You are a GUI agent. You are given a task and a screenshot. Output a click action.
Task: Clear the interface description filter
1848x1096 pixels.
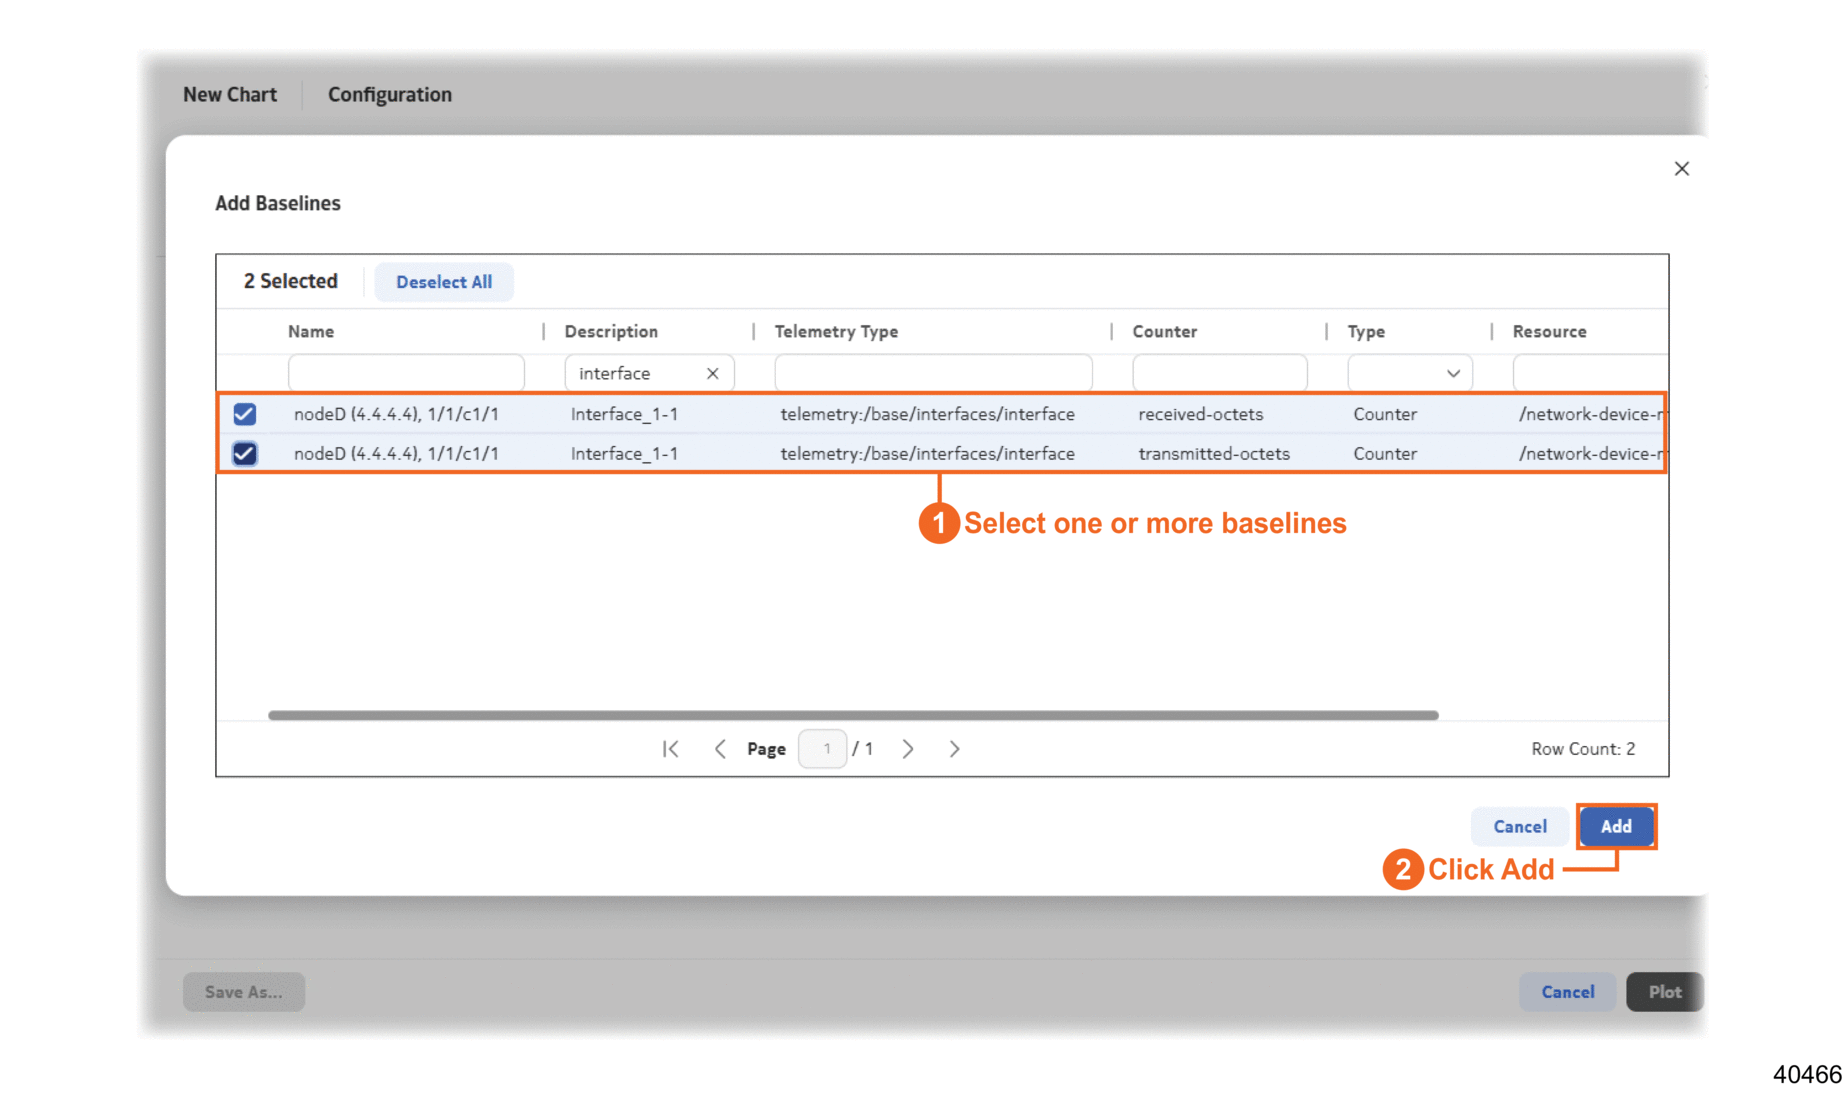tap(712, 373)
